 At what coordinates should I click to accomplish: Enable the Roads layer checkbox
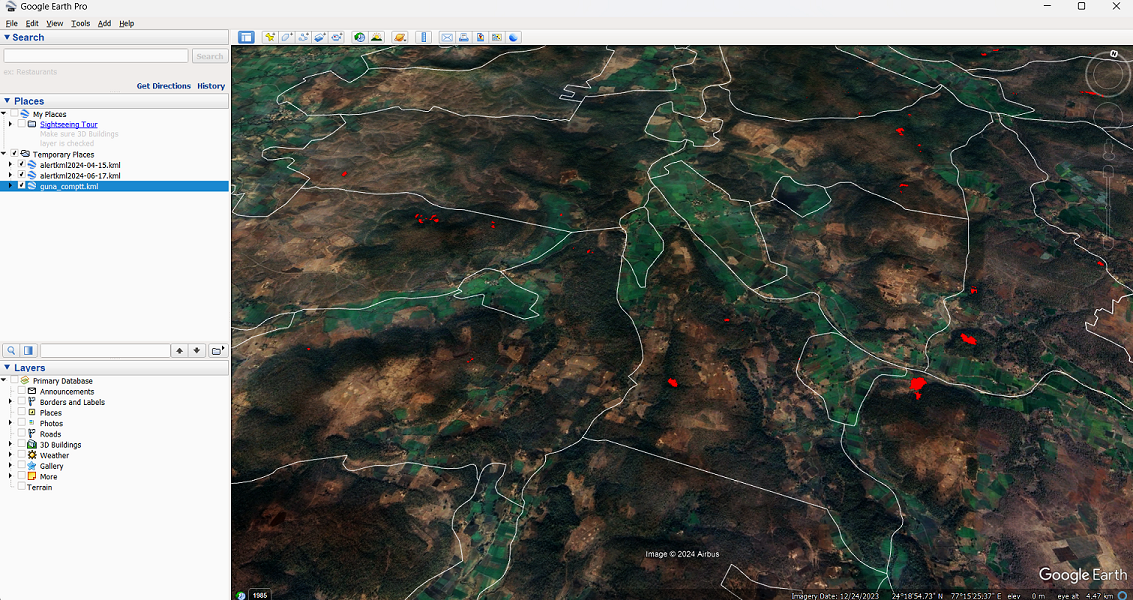point(22,434)
